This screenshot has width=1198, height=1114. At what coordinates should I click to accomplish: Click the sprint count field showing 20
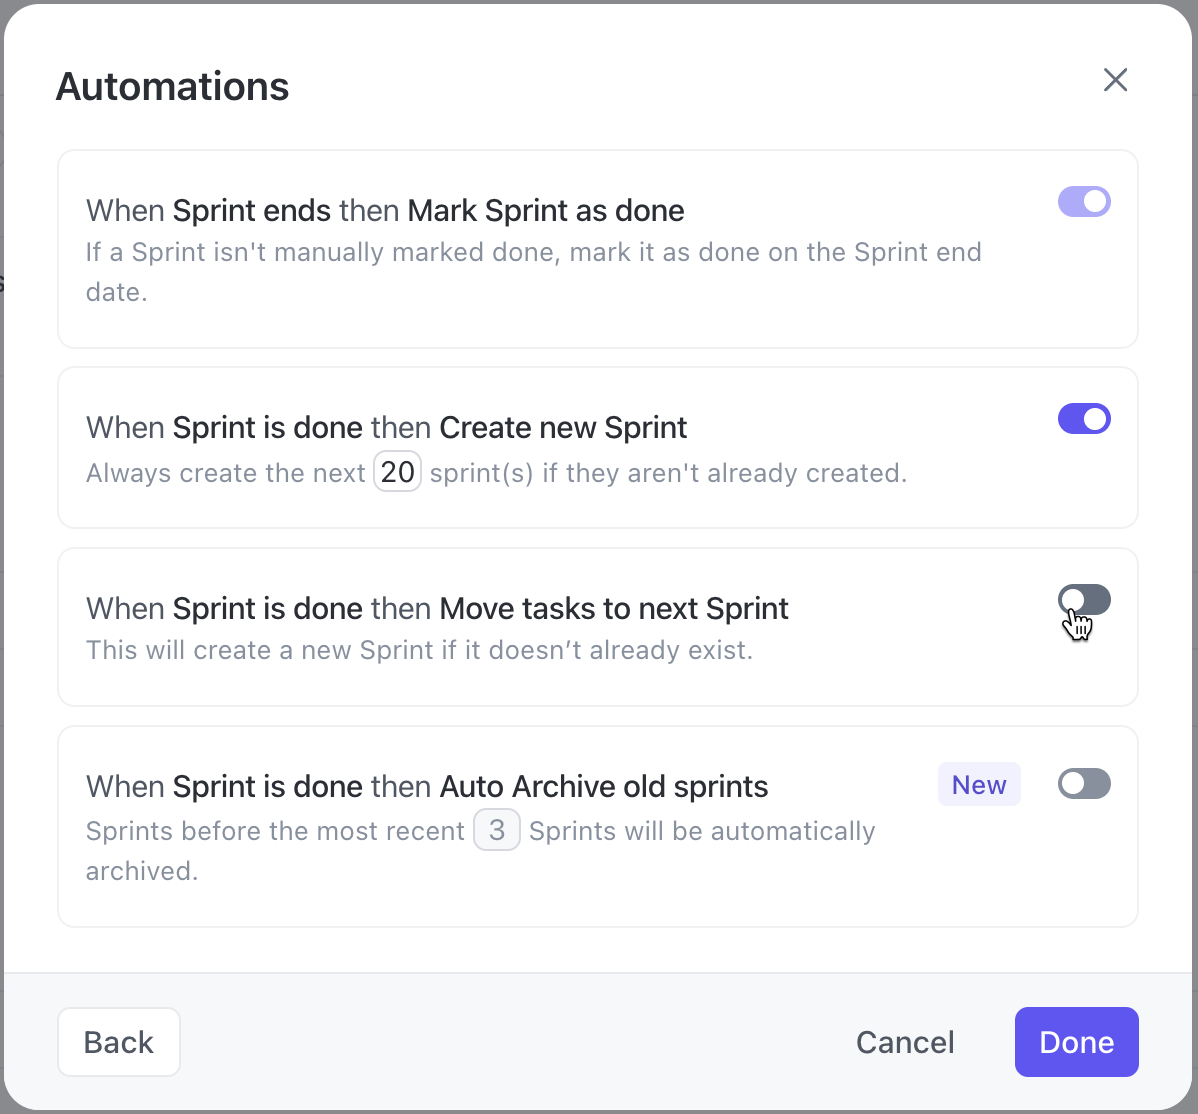coord(397,472)
